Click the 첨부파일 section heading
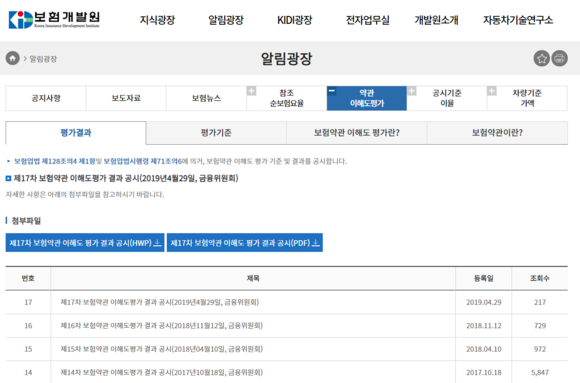Screen dimensions: 580x383 pyautogui.click(x=26, y=221)
